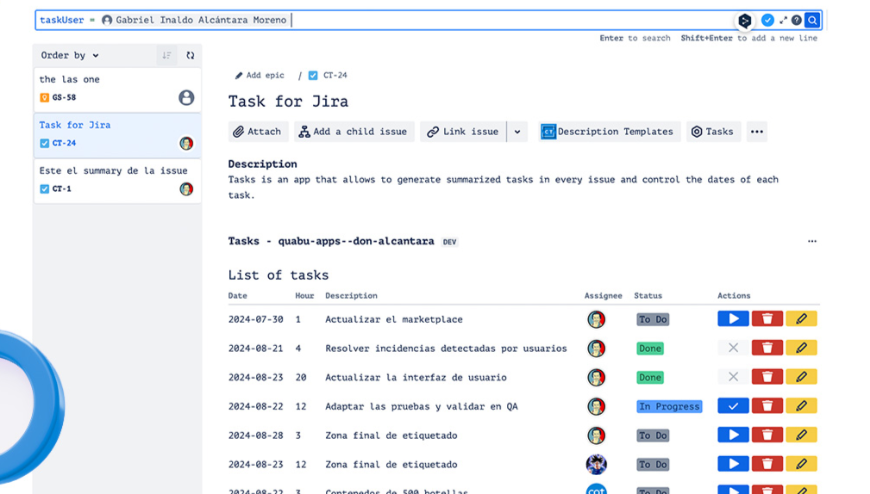Select the Task for Jira CT-24 issue card

[117, 135]
